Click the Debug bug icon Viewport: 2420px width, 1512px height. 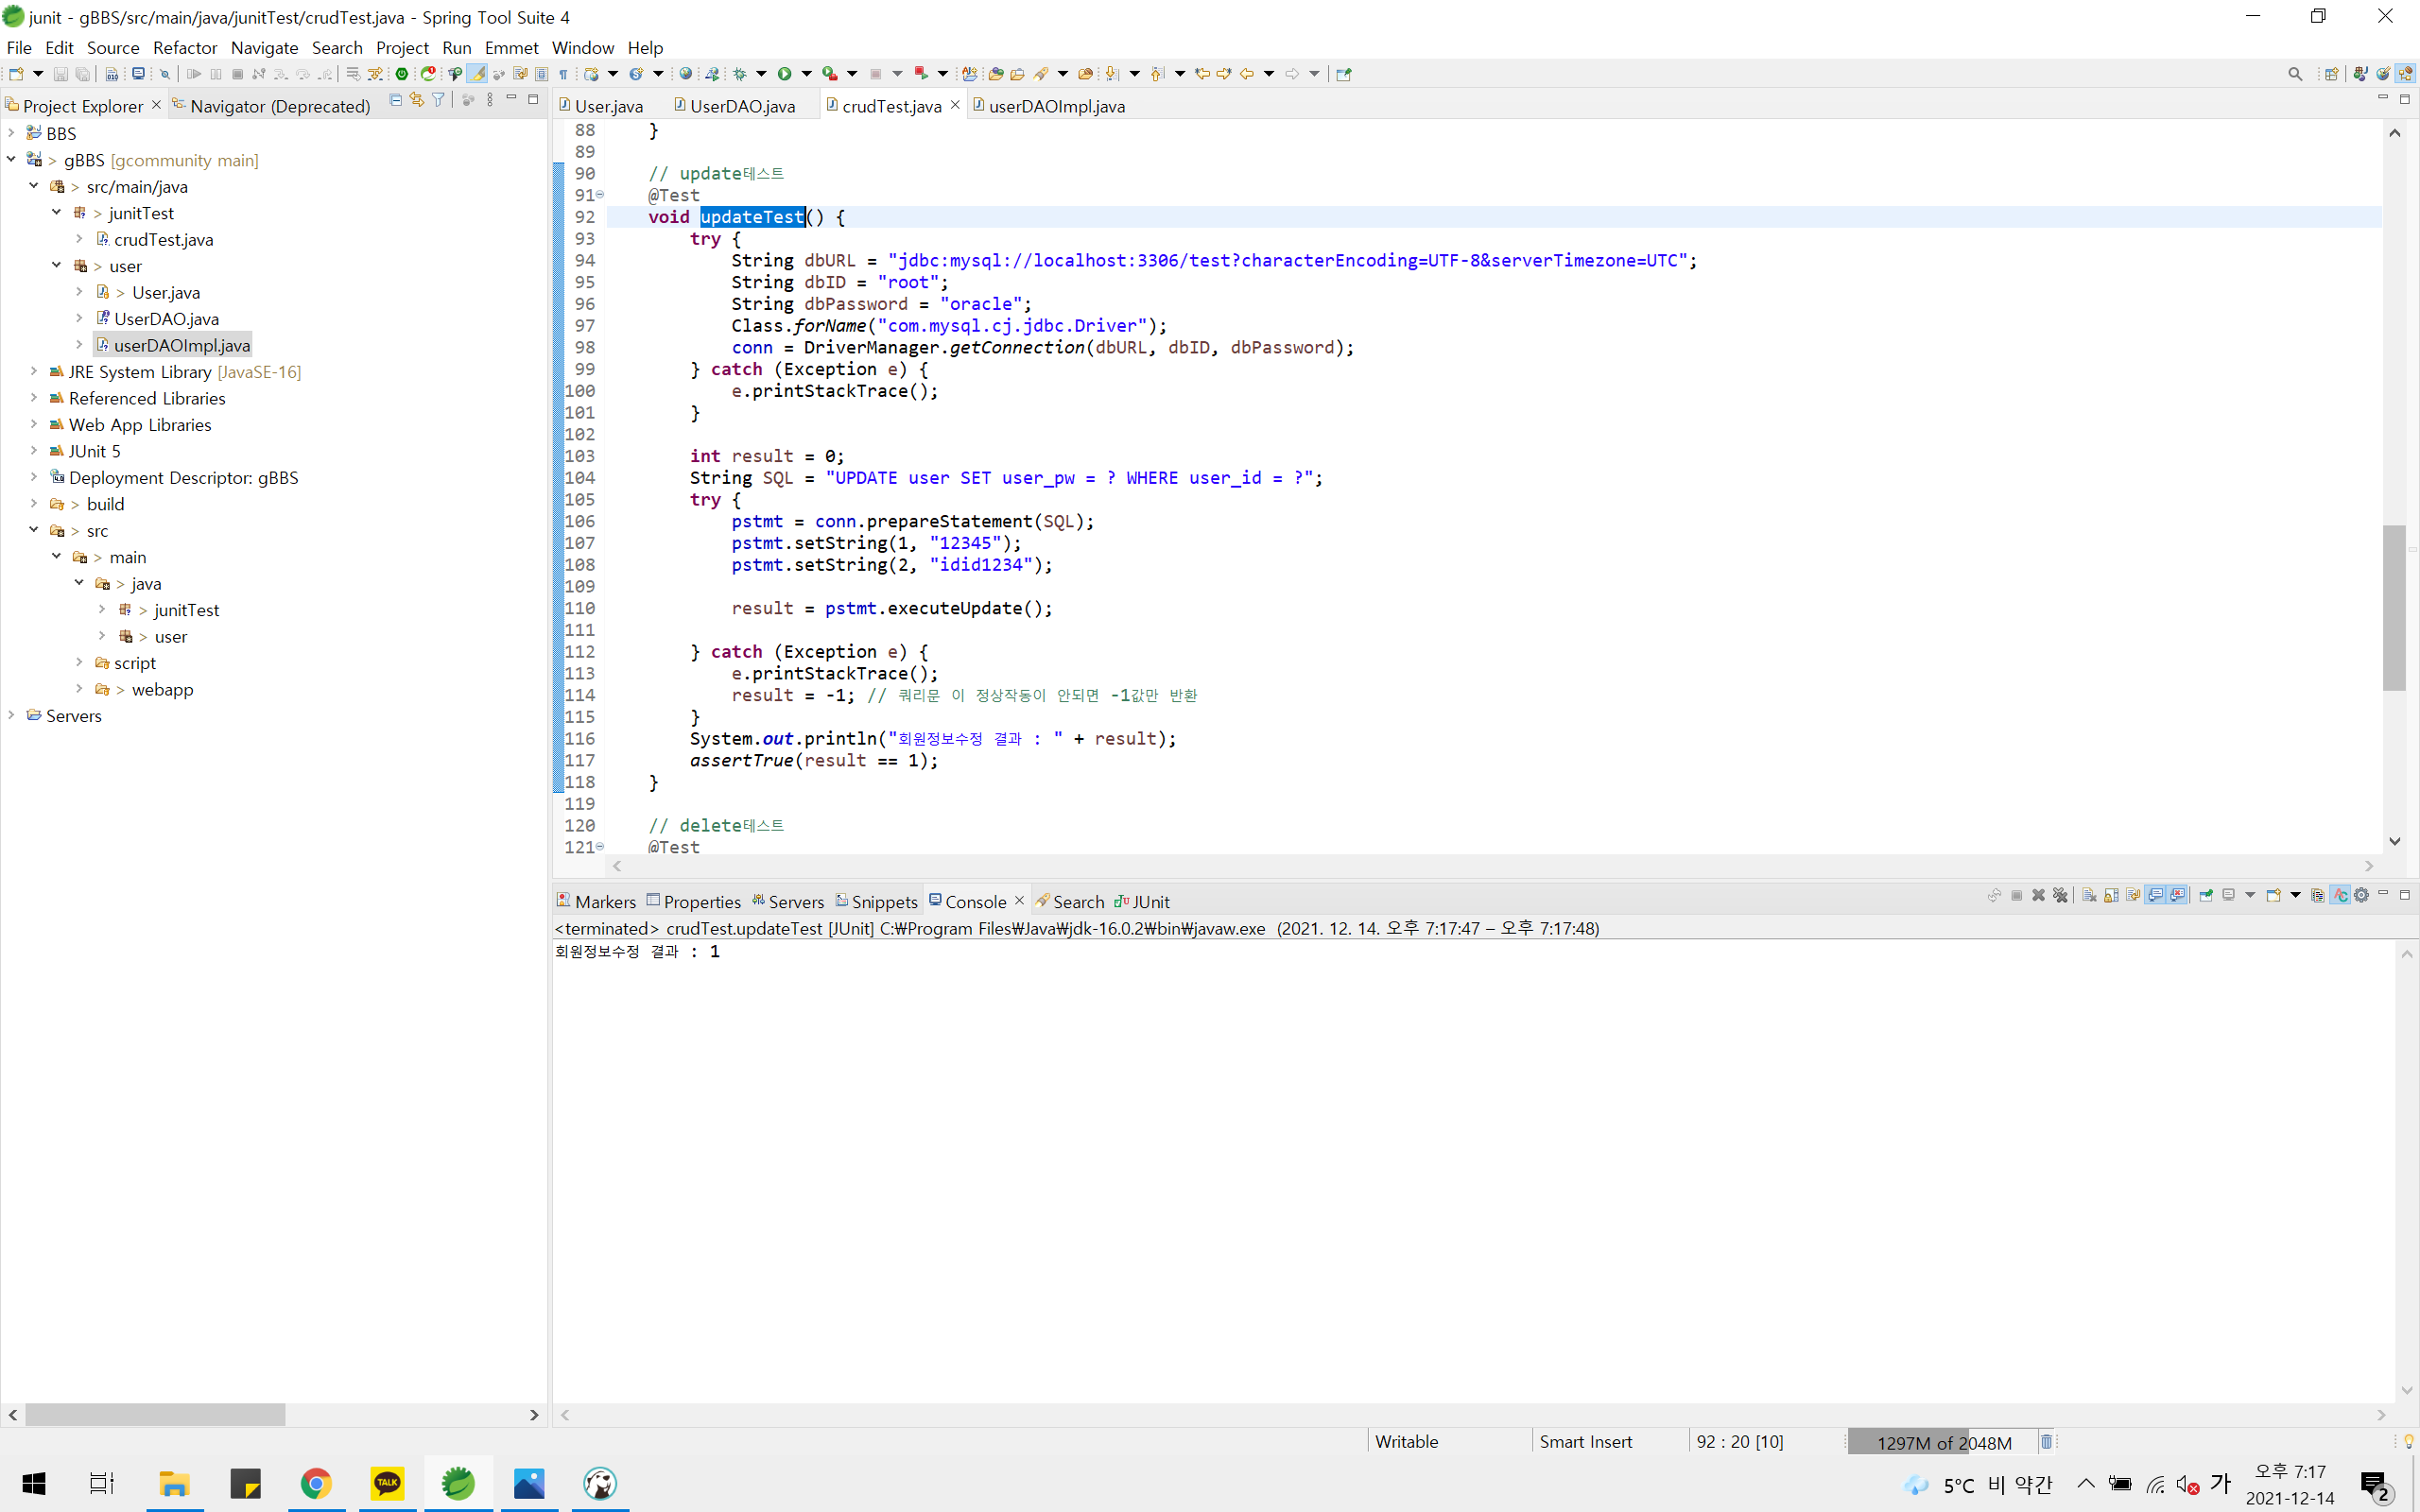(740, 74)
